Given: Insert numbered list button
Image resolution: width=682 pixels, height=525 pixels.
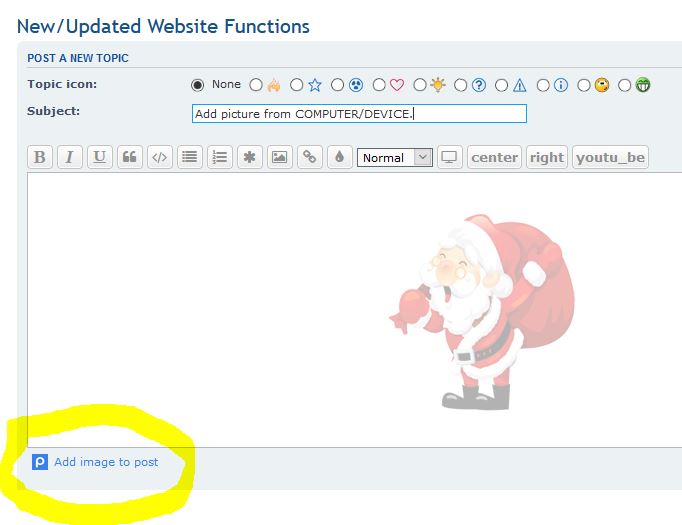Looking at the screenshot, I should (x=220, y=157).
